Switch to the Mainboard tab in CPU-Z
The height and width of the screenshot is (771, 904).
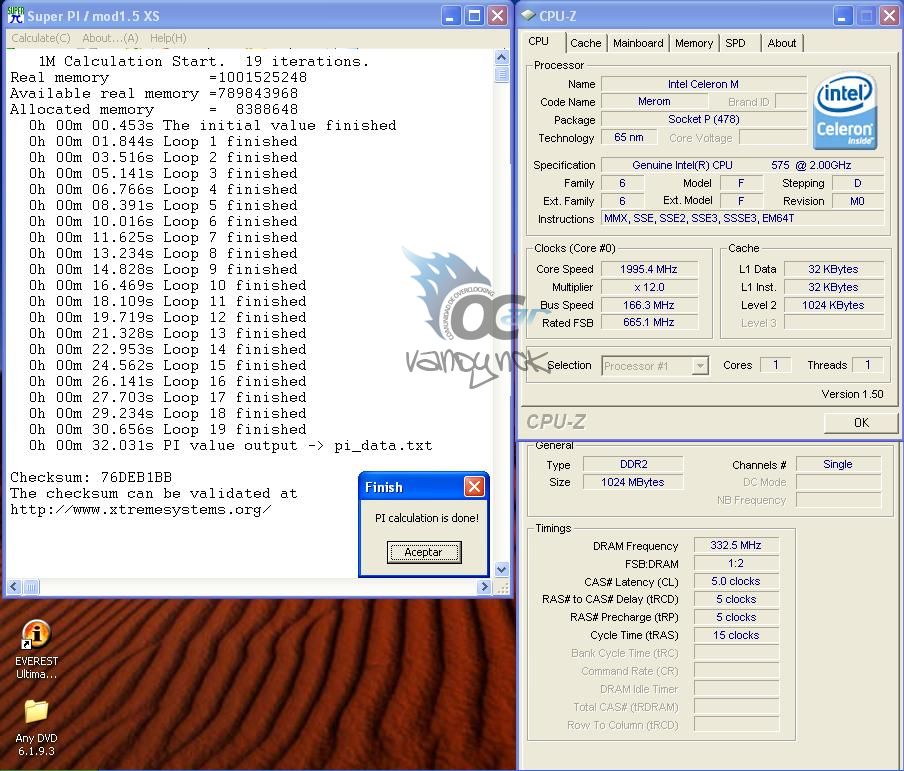pos(638,43)
